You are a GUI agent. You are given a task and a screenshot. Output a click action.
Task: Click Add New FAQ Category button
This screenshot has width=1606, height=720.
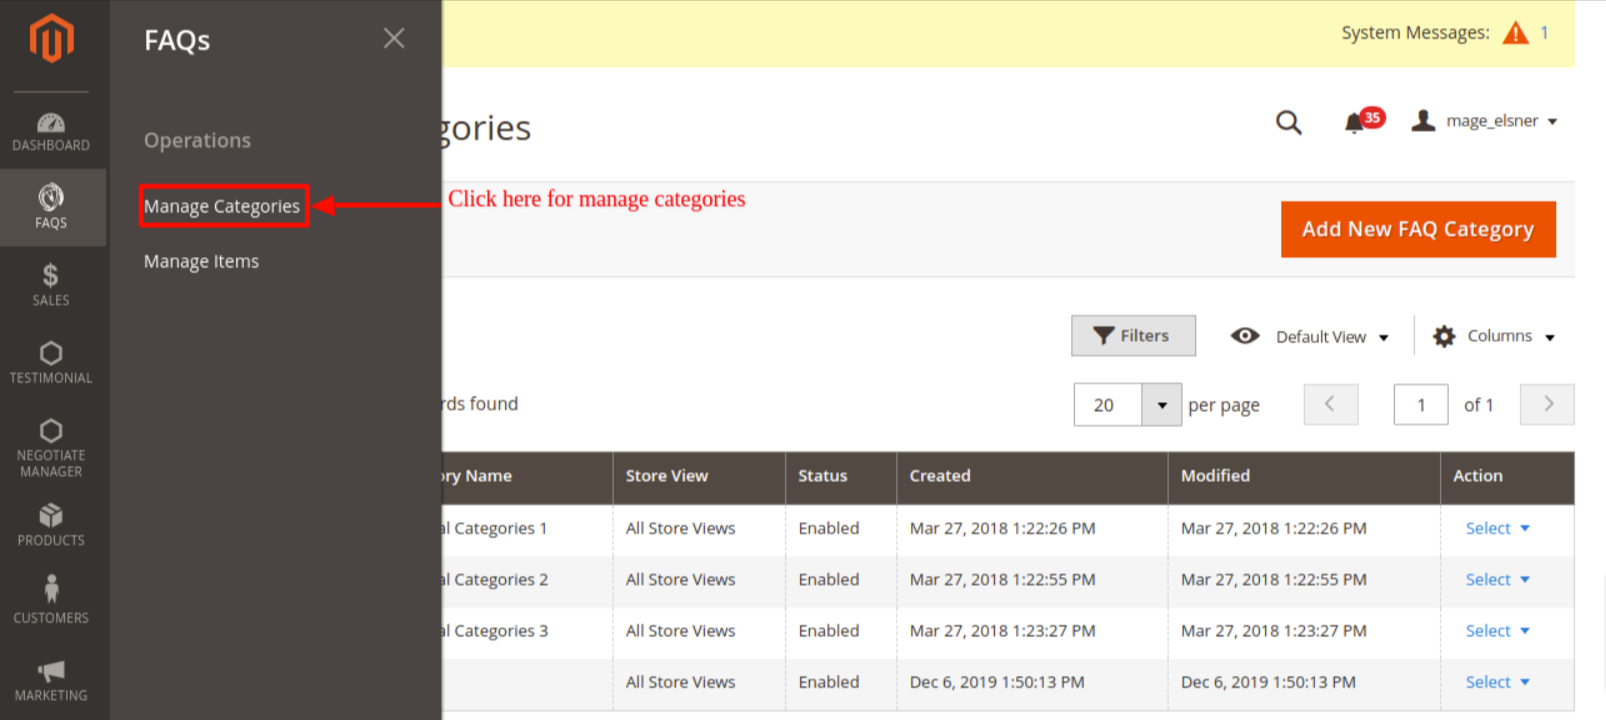1417,229
